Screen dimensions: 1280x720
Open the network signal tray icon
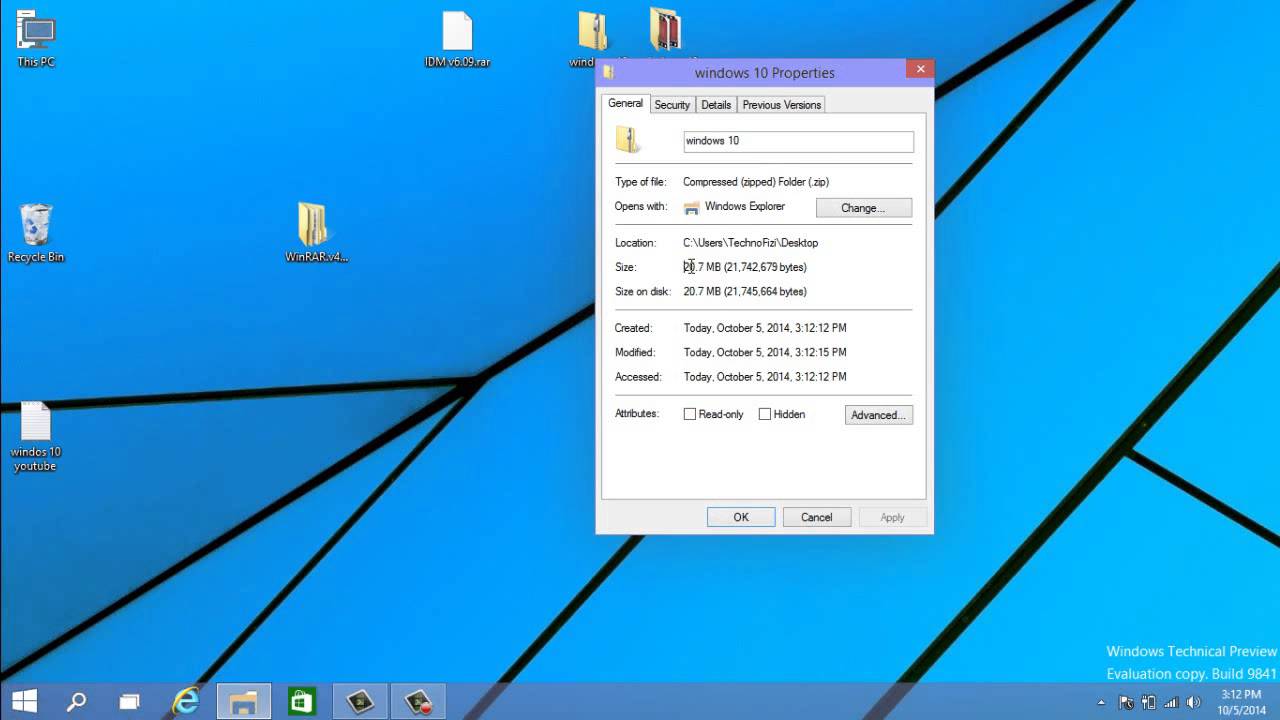[1171, 702]
